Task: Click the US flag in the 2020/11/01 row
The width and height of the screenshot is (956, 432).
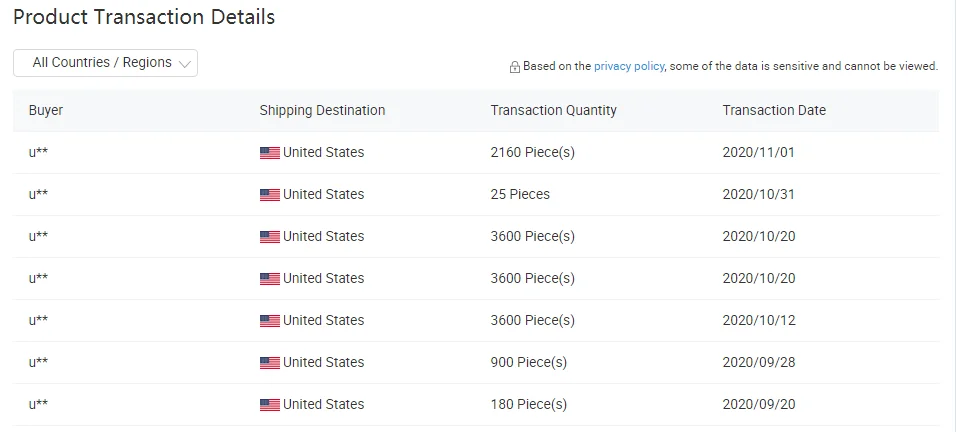Action: pyautogui.click(x=269, y=153)
